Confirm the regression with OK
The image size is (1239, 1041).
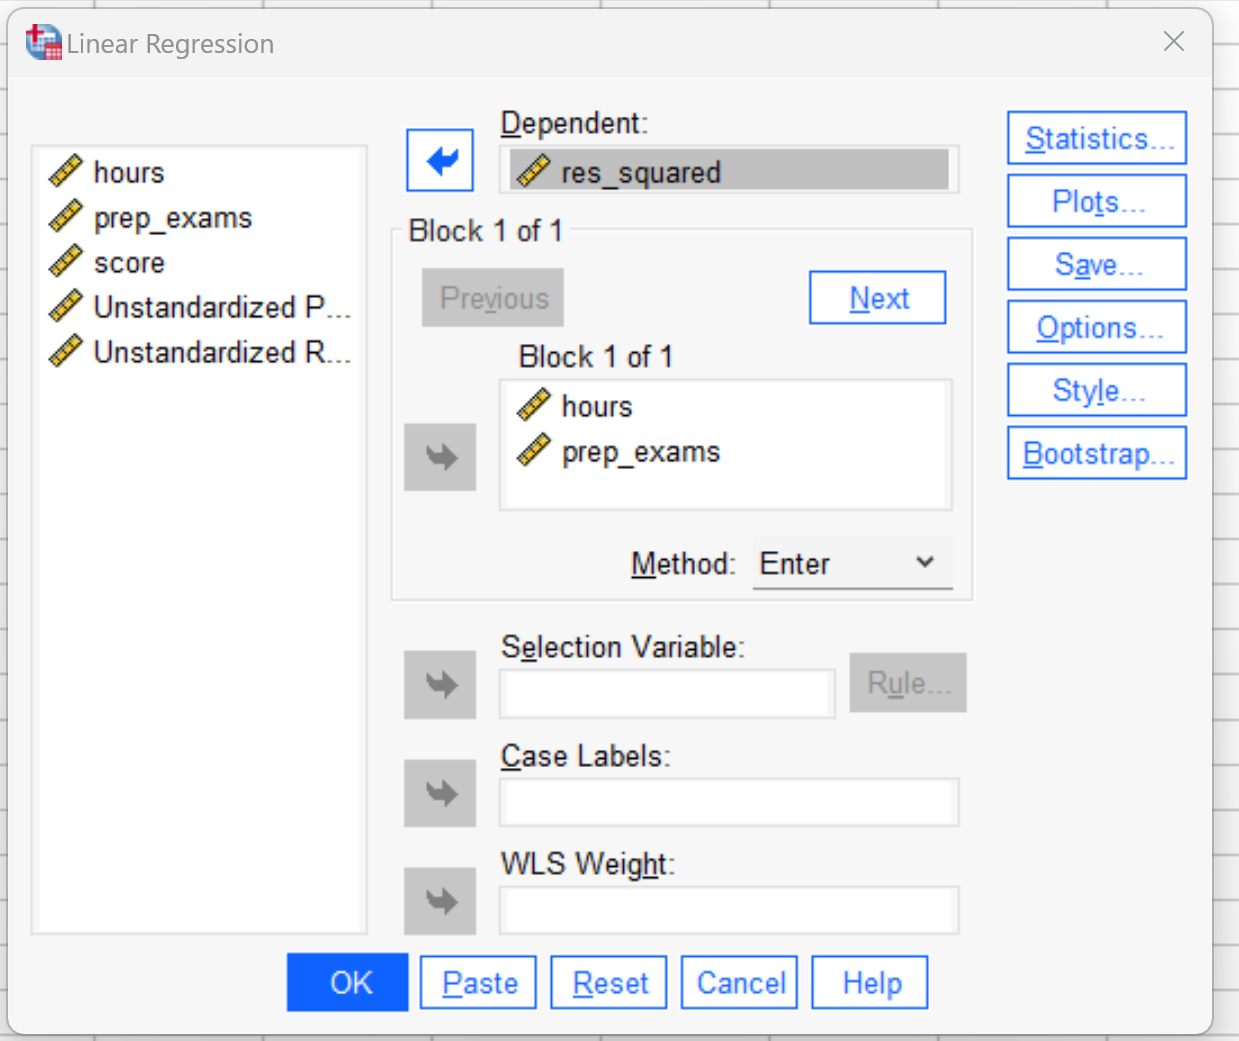(x=348, y=982)
